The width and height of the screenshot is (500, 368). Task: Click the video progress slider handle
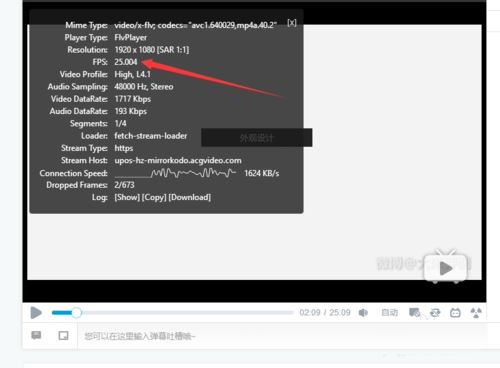coord(76,313)
